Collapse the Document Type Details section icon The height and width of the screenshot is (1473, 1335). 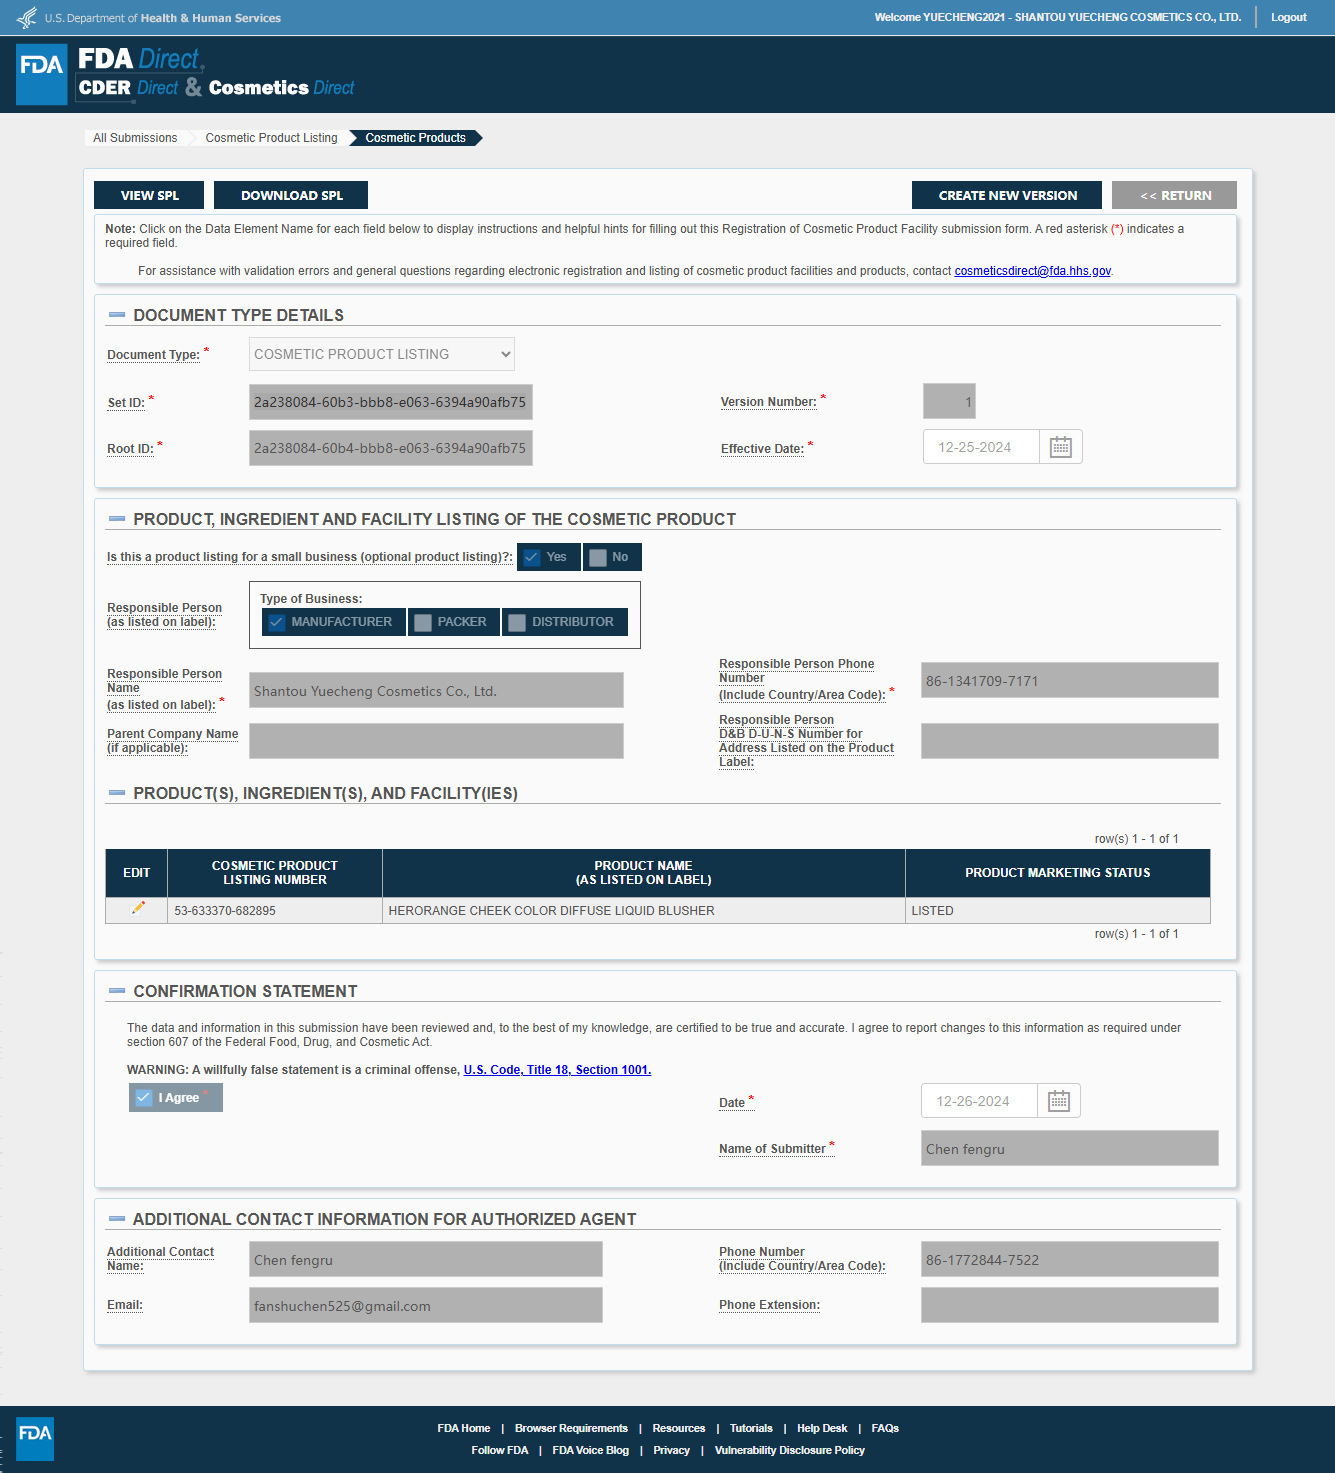coord(117,315)
